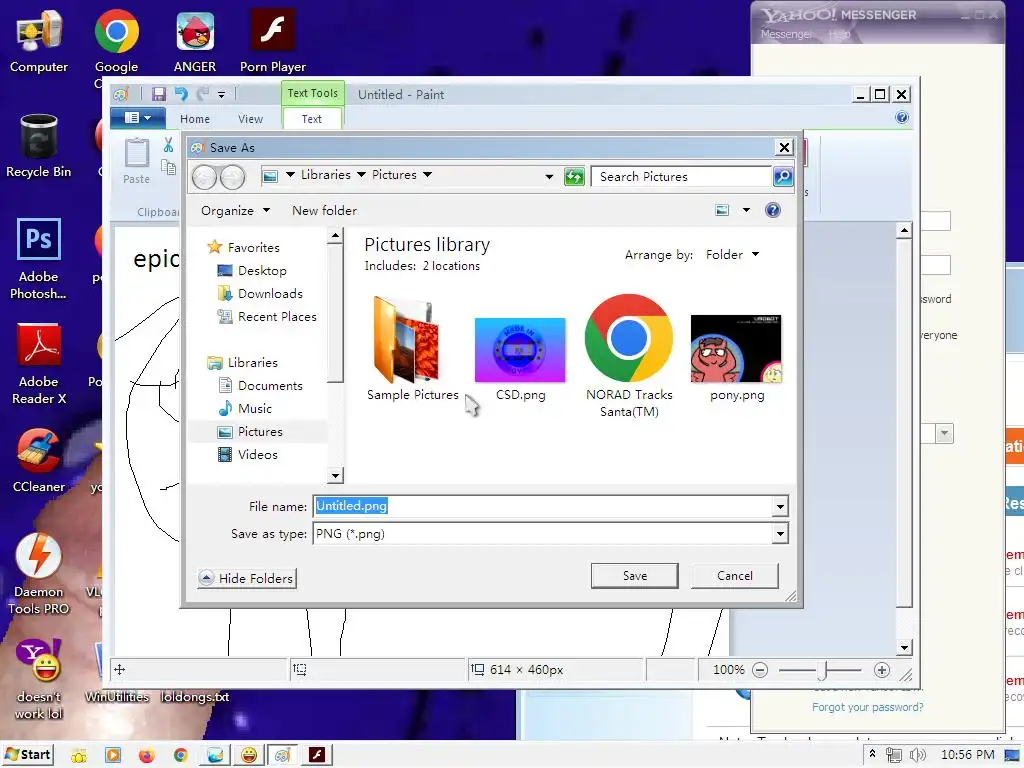The height and width of the screenshot is (768, 1024).
Task: Open the Paint file menu button
Action: coord(138,118)
